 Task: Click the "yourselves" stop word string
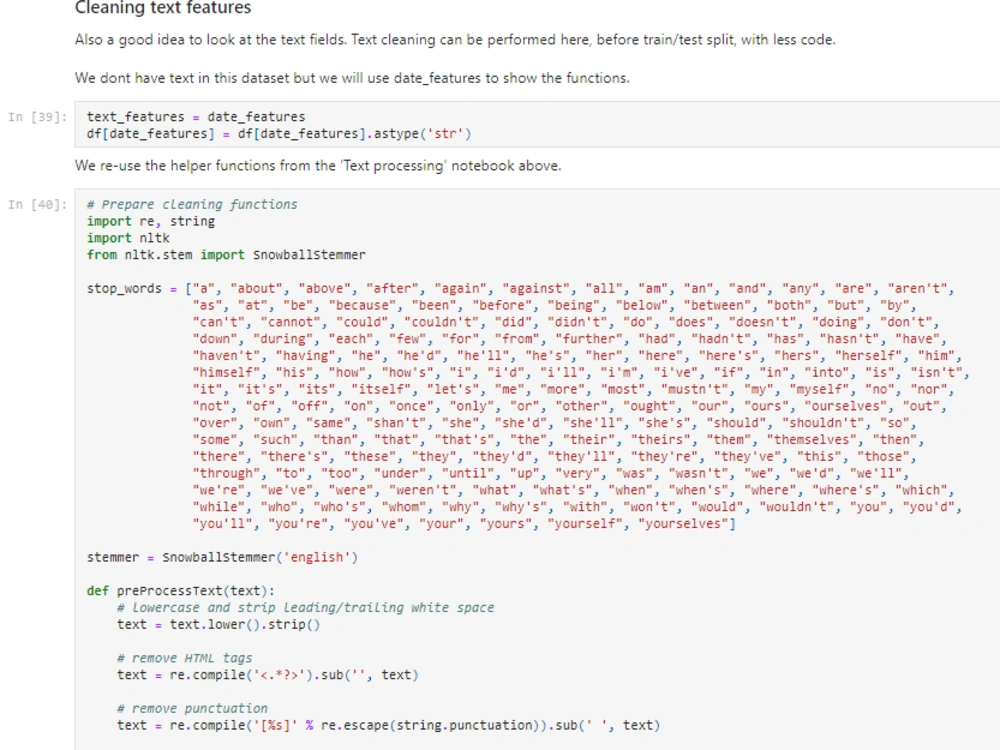pos(684,524)
